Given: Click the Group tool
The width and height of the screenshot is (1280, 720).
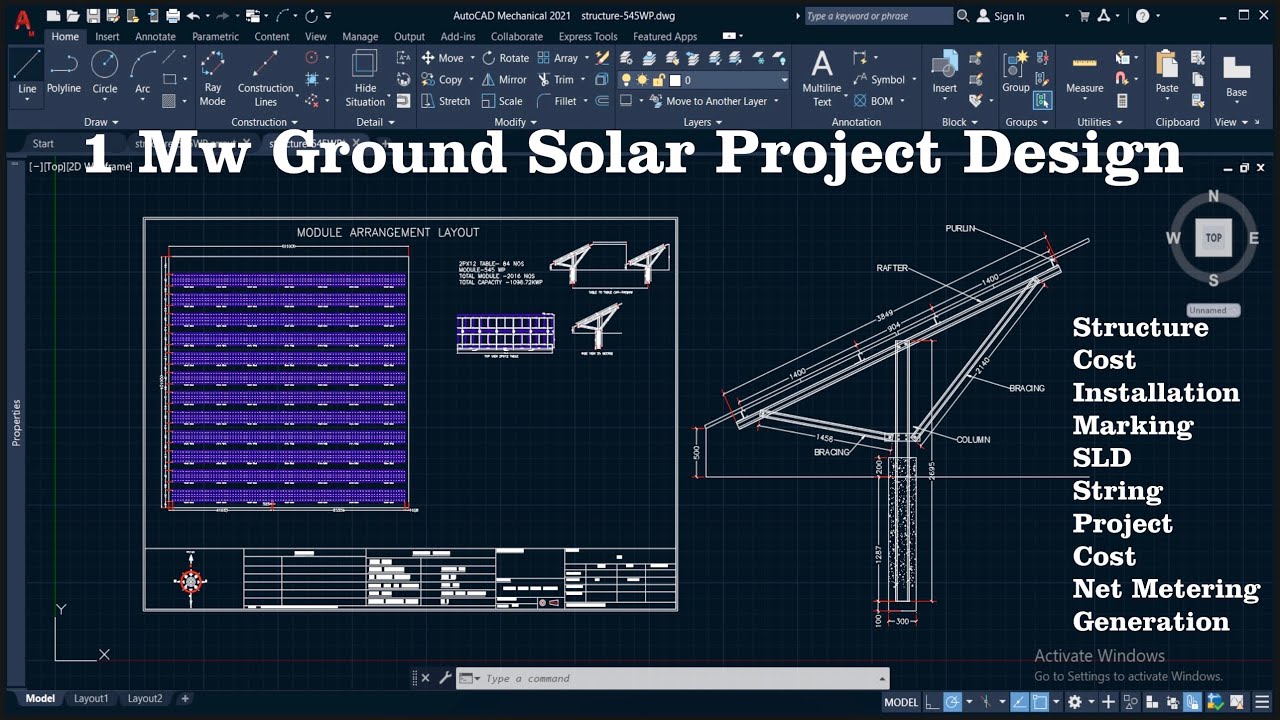Looking at the screenshot, I should pos(1016,72).
